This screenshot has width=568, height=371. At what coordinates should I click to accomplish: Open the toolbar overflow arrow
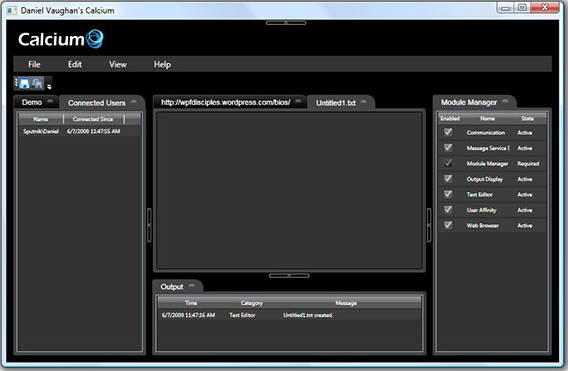50,86
